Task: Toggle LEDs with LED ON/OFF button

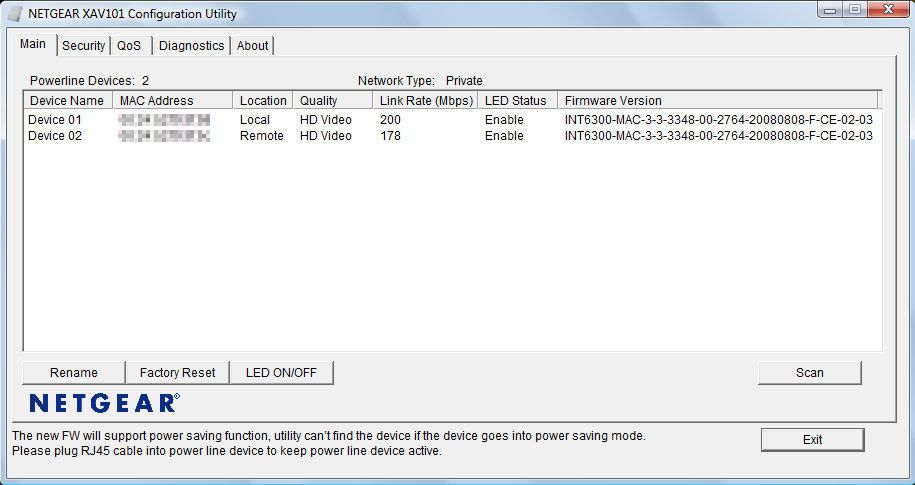Action: (x=281, y=373)
